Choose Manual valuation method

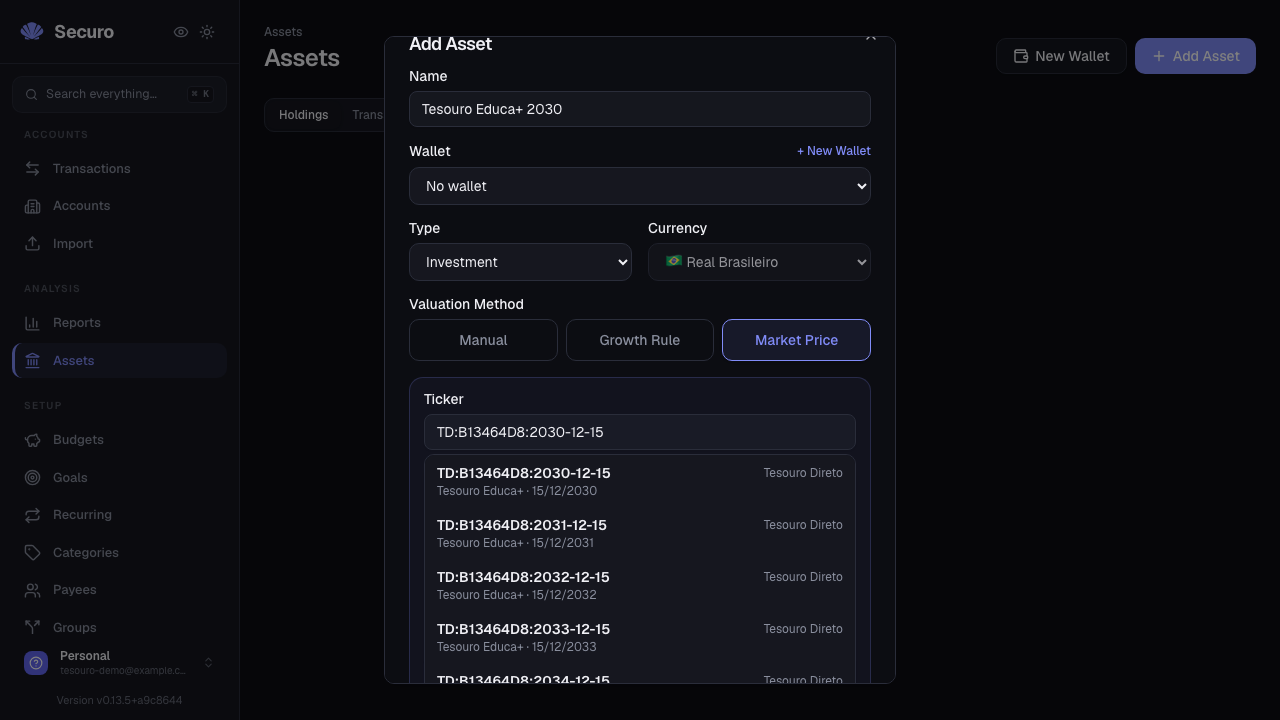483,340
